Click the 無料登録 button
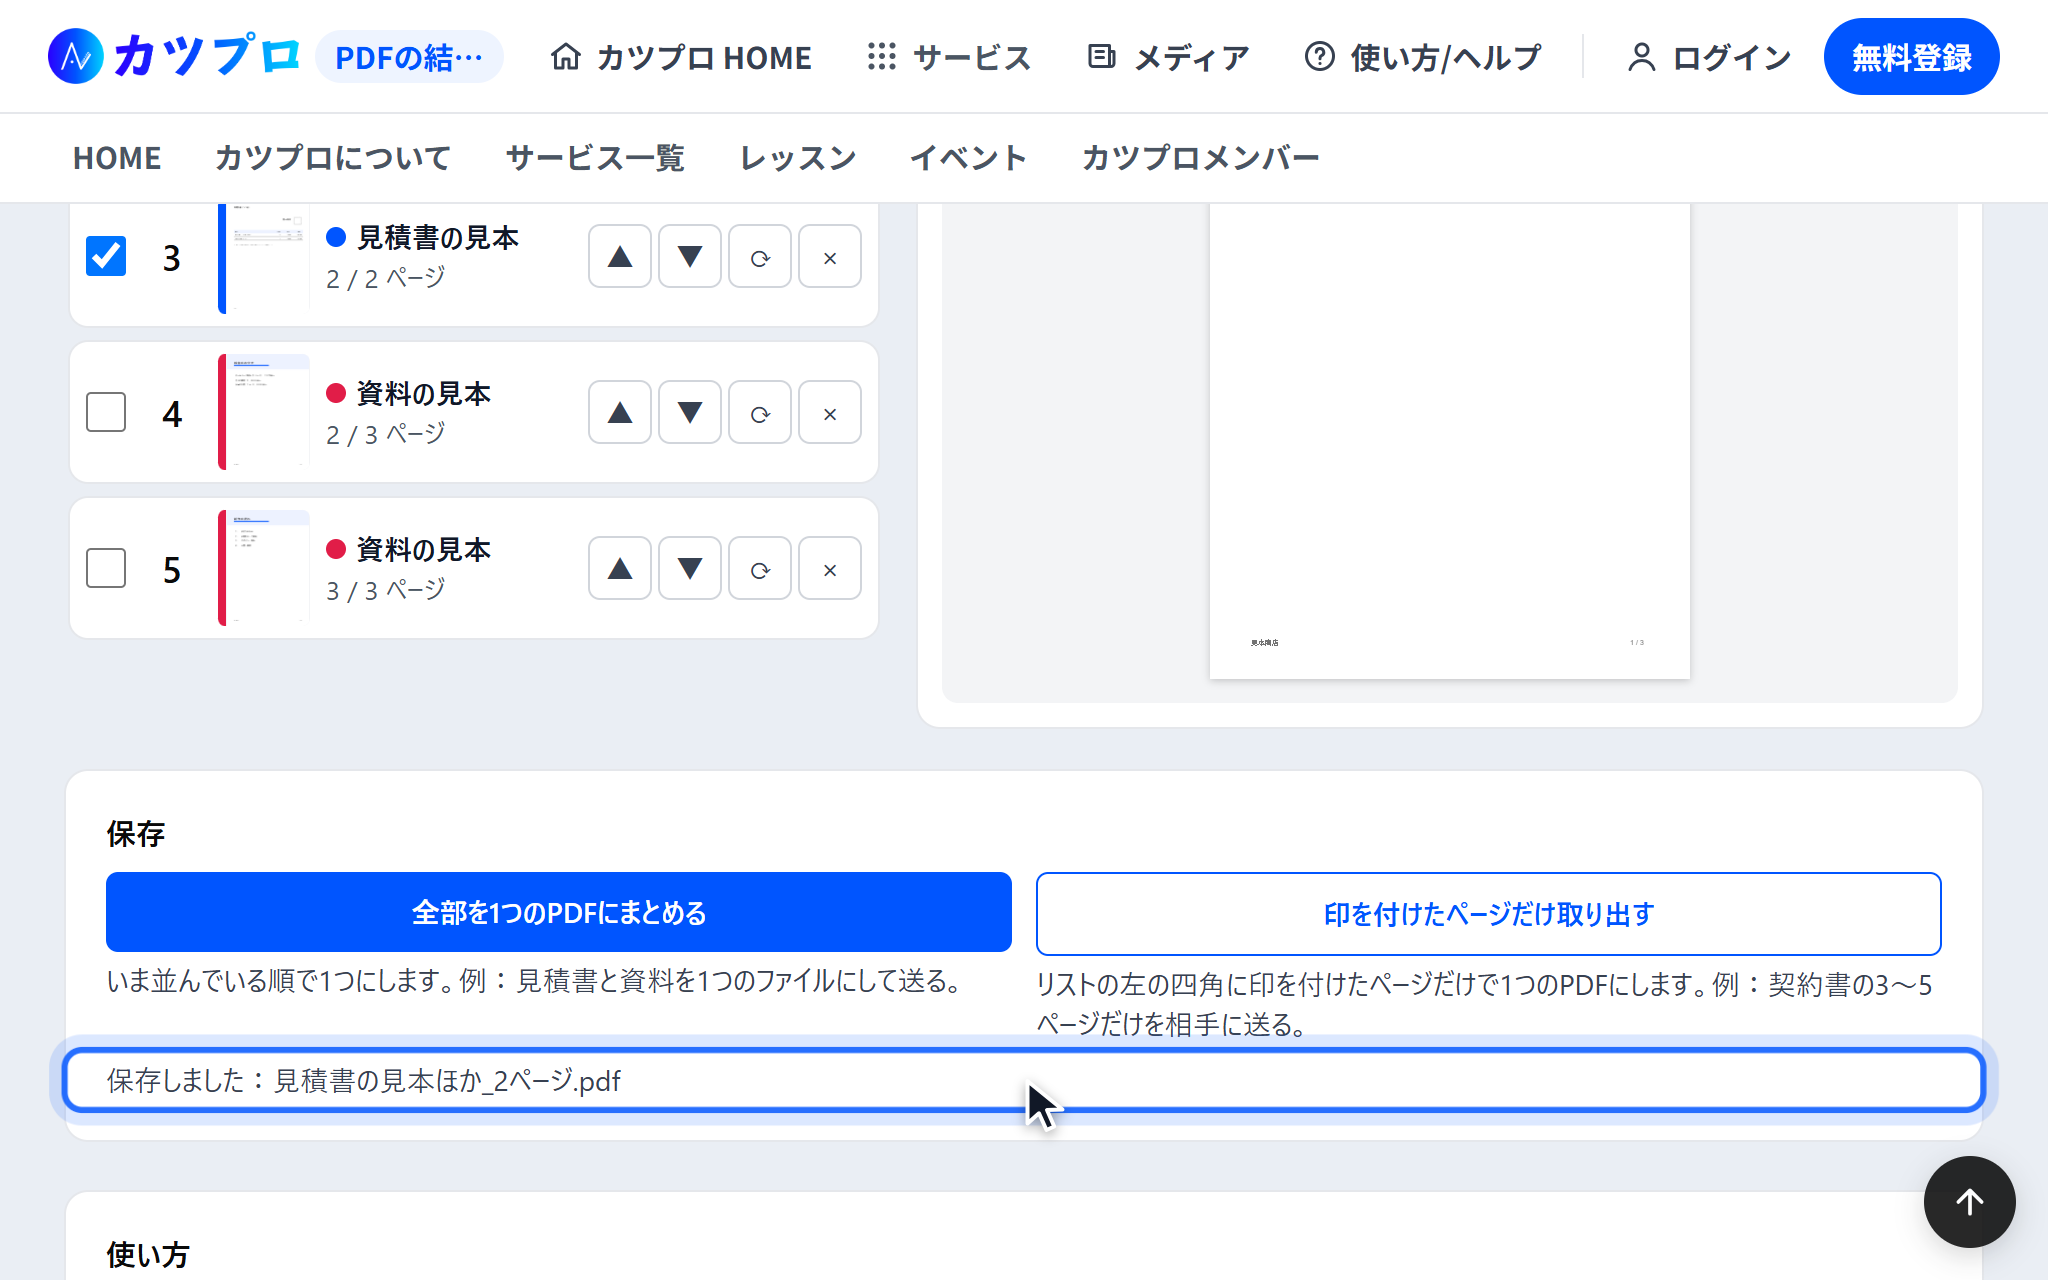The image size is (2048, 1280). pos(1911,57)
